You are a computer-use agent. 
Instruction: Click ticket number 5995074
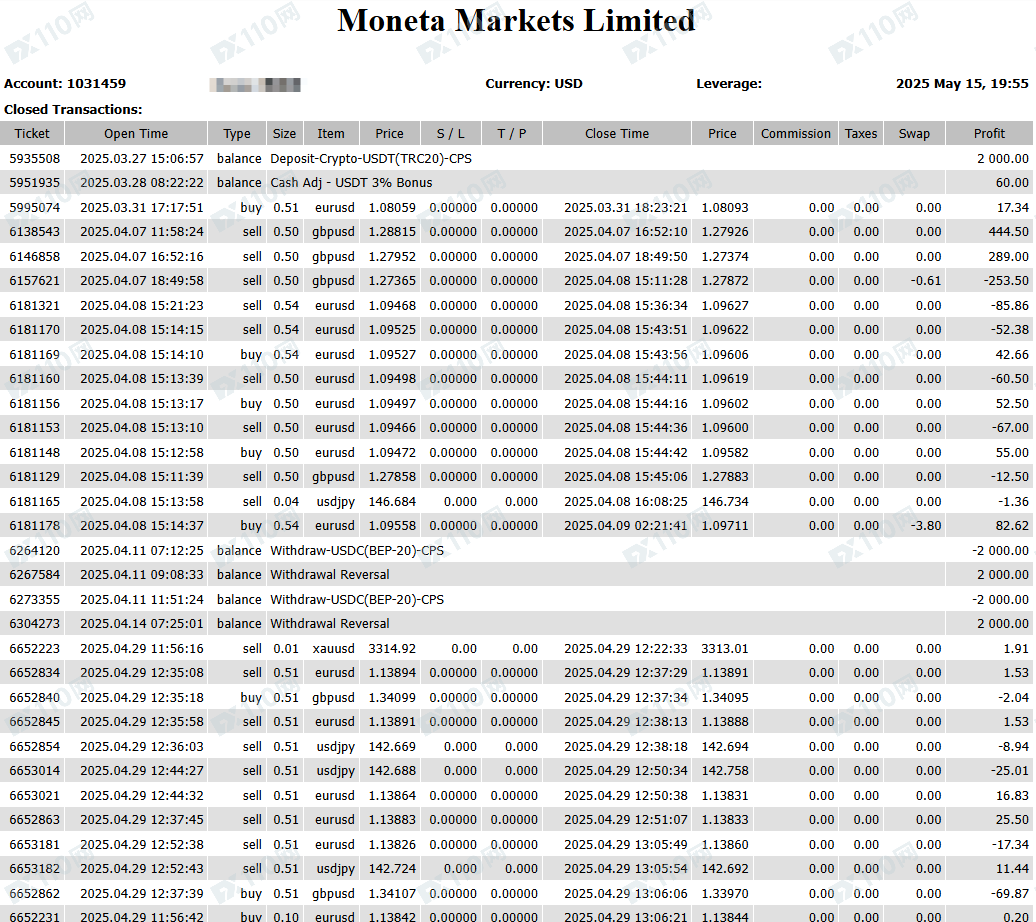point(34,208)
